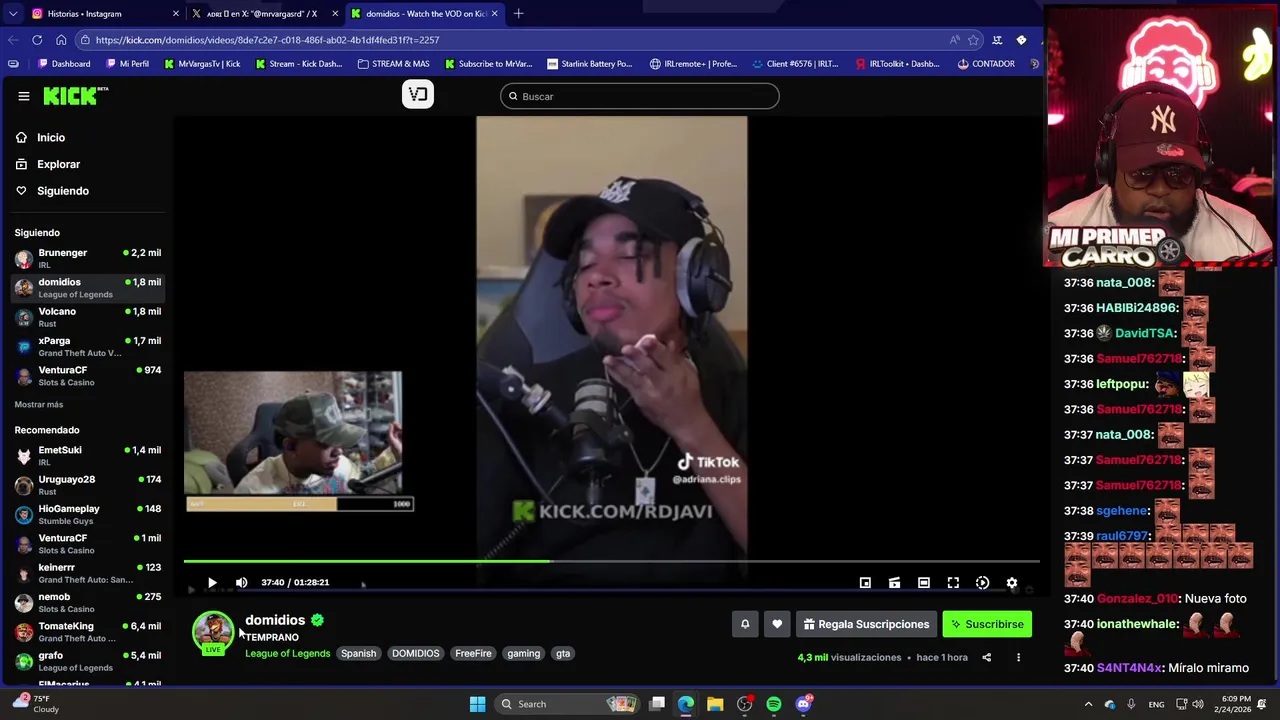Open the tab search dropdown

(x=12, y=14)
